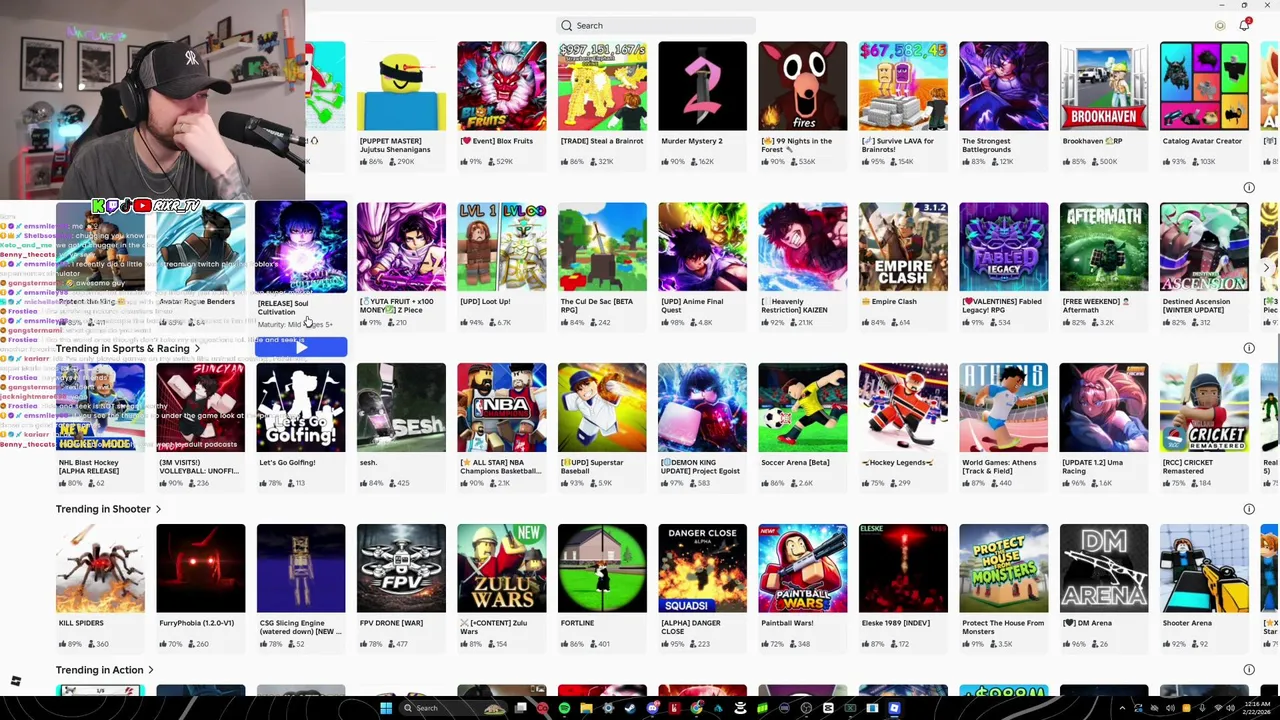Open the Empire Clash thumbnail

tap(903, 247)
